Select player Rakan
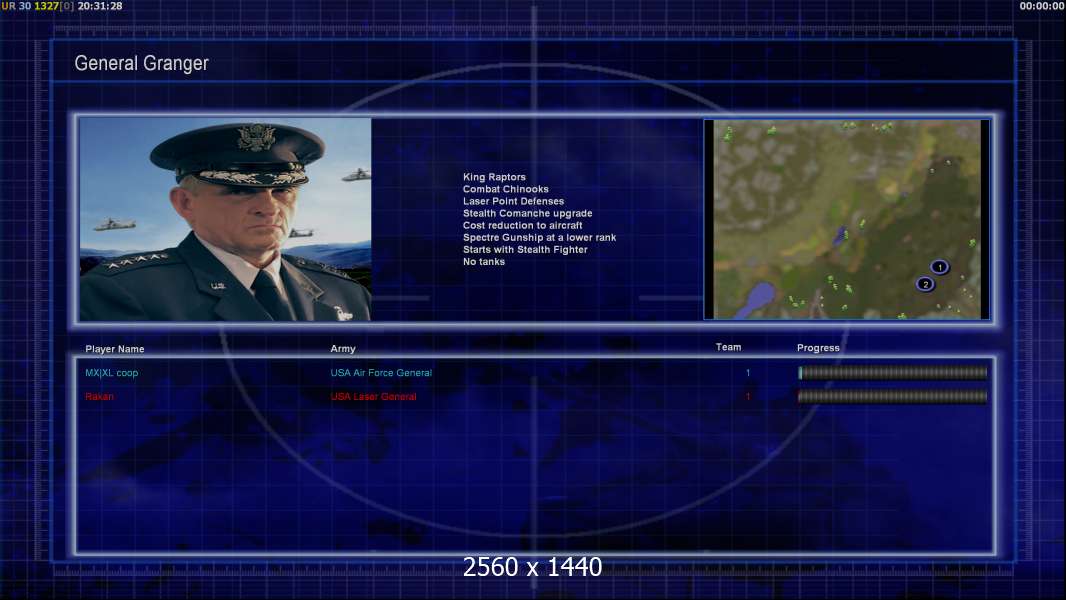The image size is (1066, 600). 99,397
